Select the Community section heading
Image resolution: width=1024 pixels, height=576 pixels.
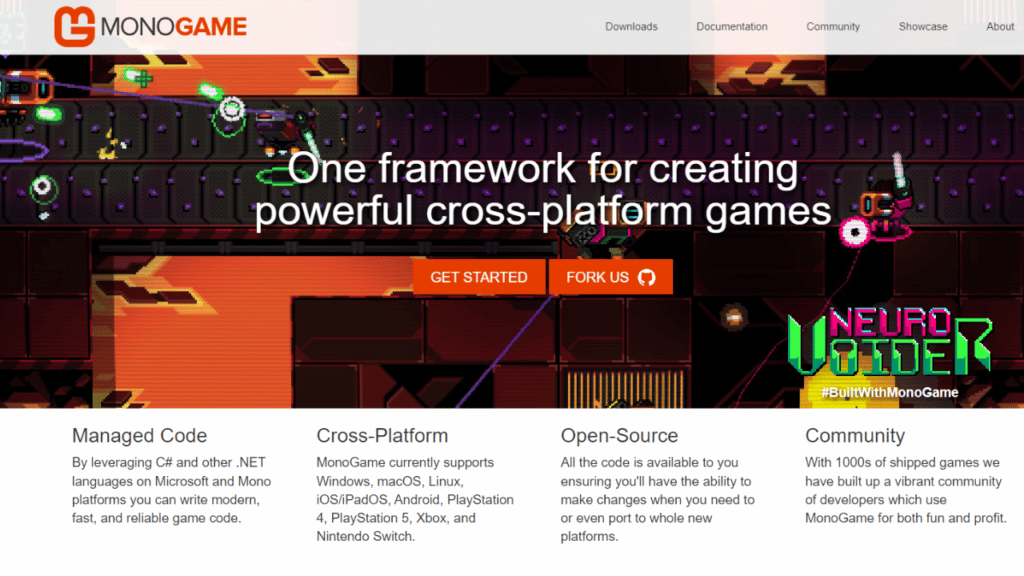pyautogui.click(x=855, y=436)
